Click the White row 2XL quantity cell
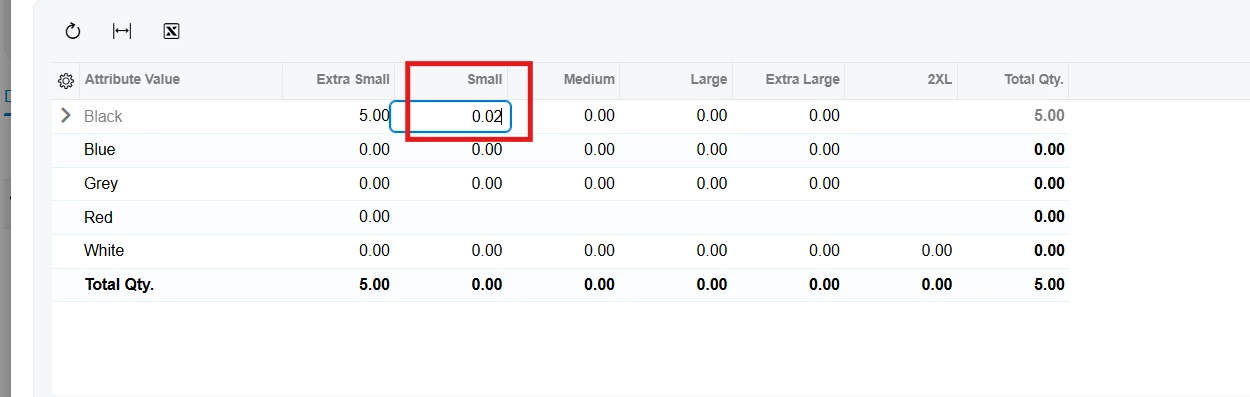The width and height of the screenshot is (1250, 397). (x=901, y=251)
